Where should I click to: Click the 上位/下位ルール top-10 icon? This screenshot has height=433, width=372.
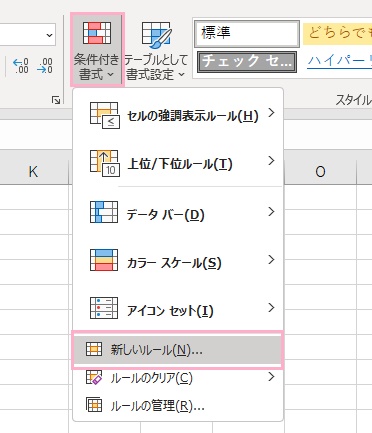pos(104,163)
